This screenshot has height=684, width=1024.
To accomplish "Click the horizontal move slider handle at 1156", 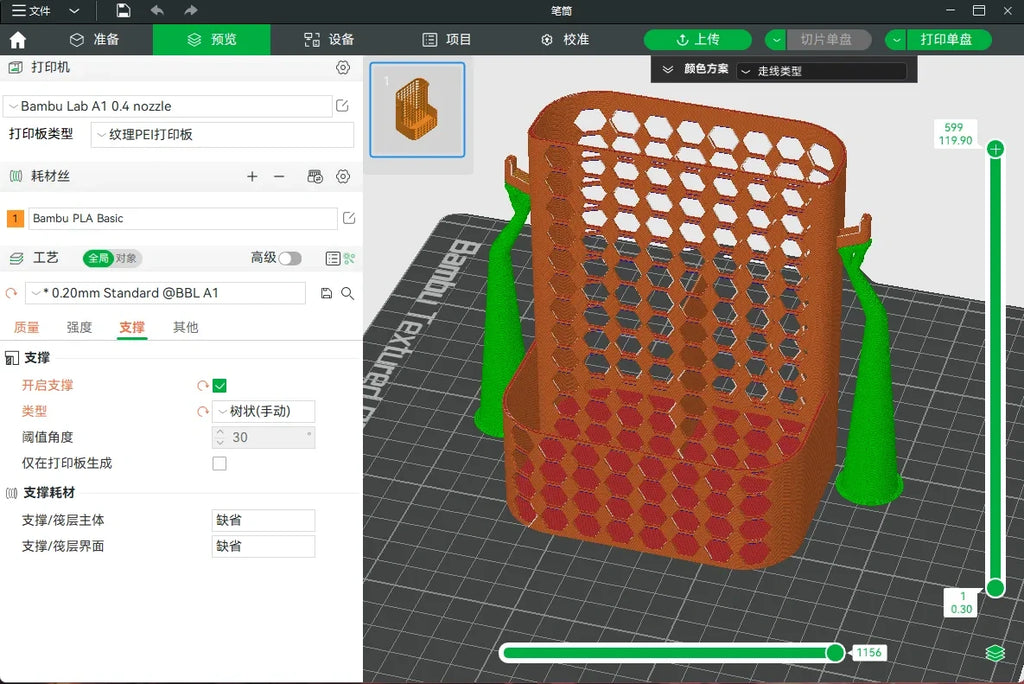I will [835, 653].
